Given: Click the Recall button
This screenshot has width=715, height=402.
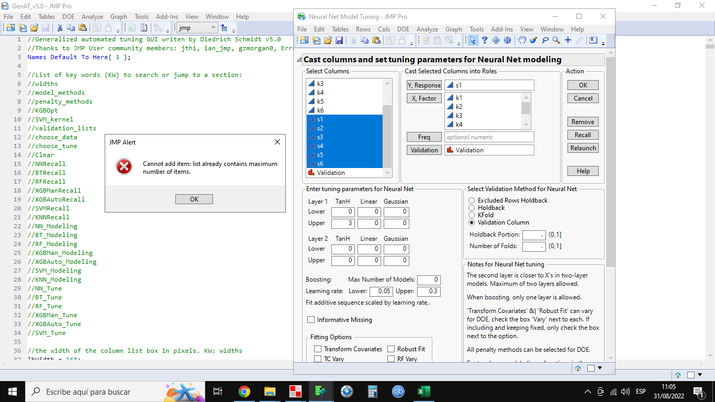Looking at the screenshot, I should coord(583,135).
